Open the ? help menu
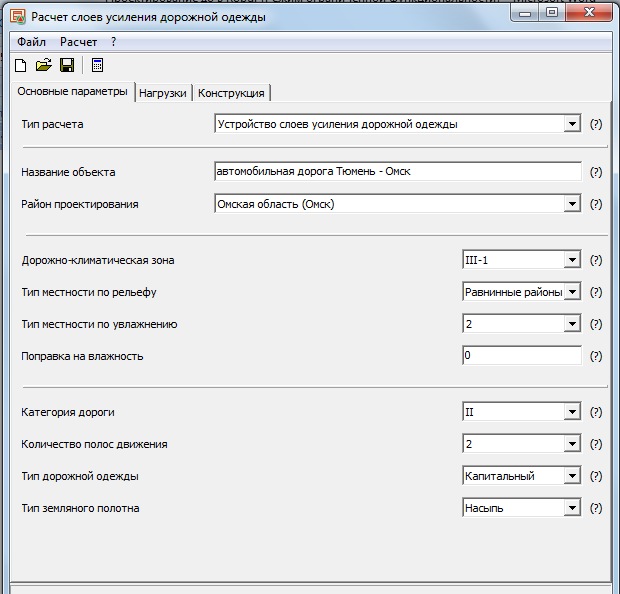Viewport: 620px width, 594px height. click(x=113, y=42)
